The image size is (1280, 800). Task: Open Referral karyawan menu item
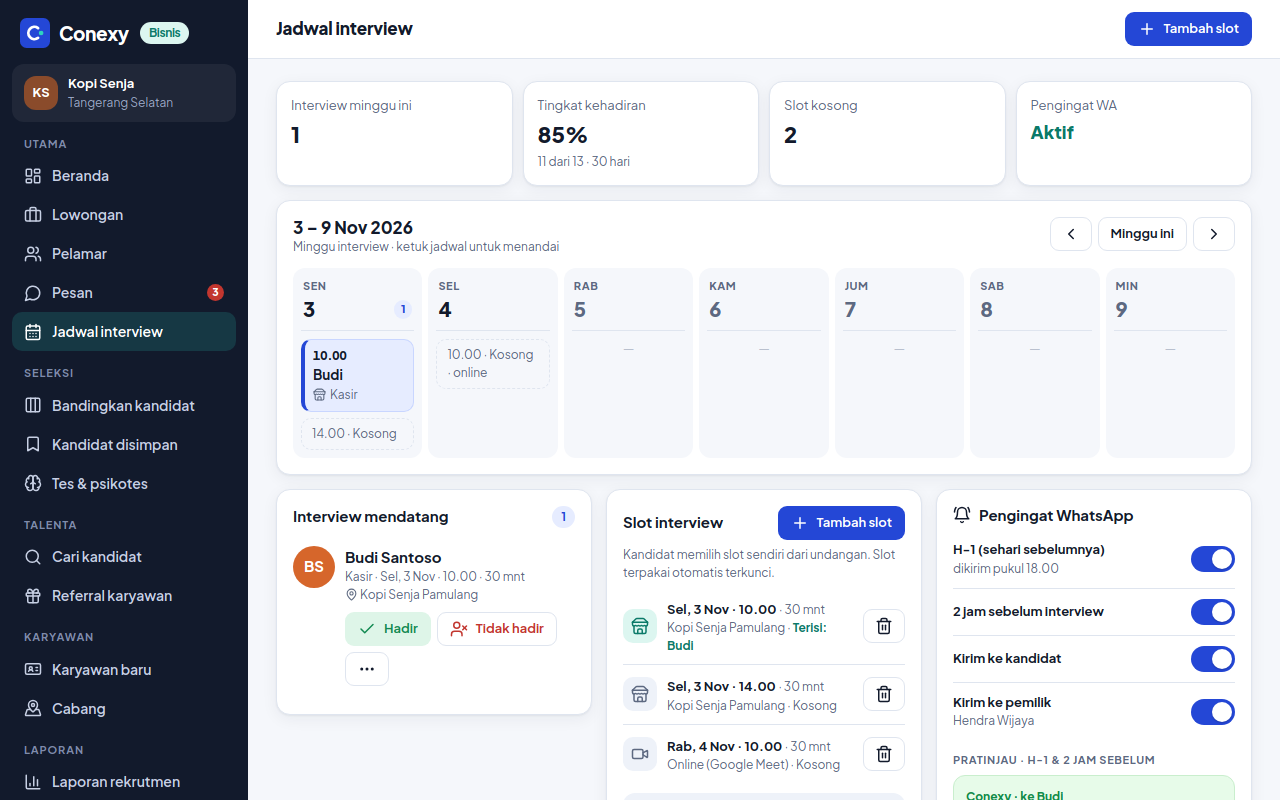[124, 596]
